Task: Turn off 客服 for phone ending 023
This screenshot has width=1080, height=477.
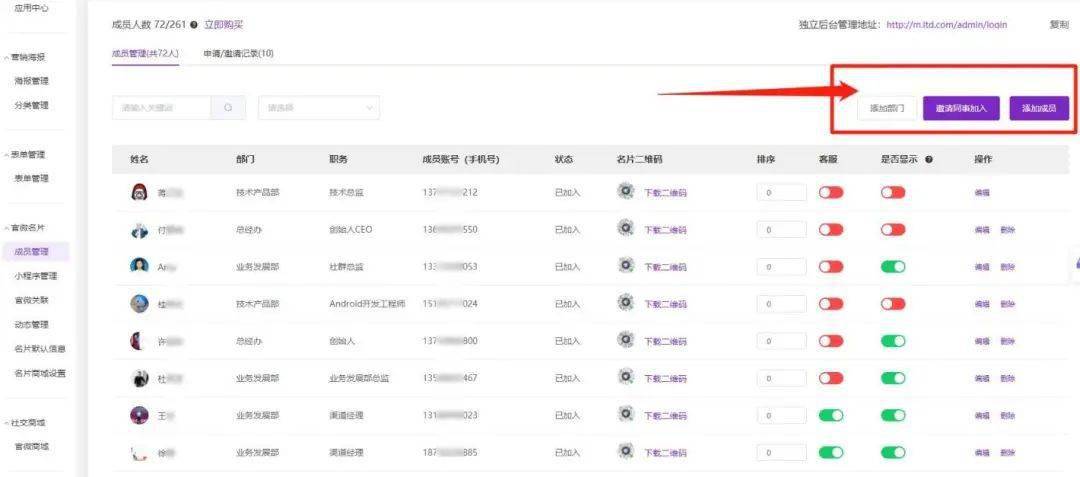Action: (x=831, y=416)
